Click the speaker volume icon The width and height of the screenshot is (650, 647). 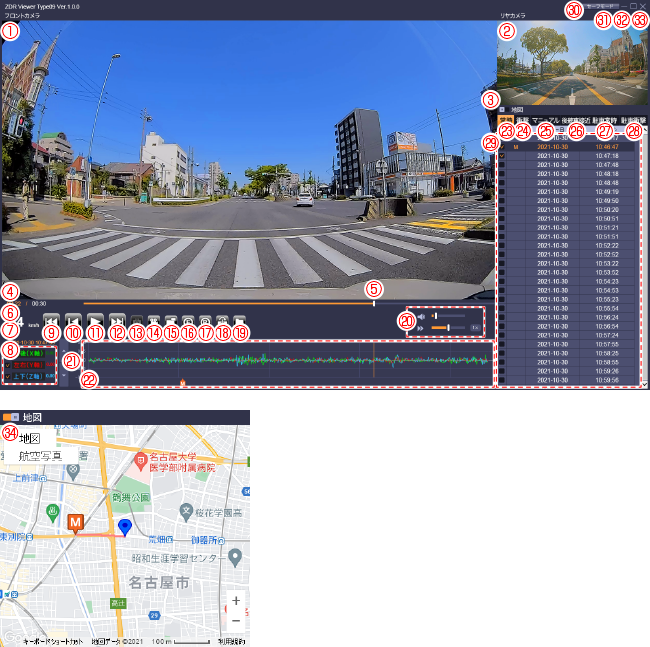pos(421,316)
